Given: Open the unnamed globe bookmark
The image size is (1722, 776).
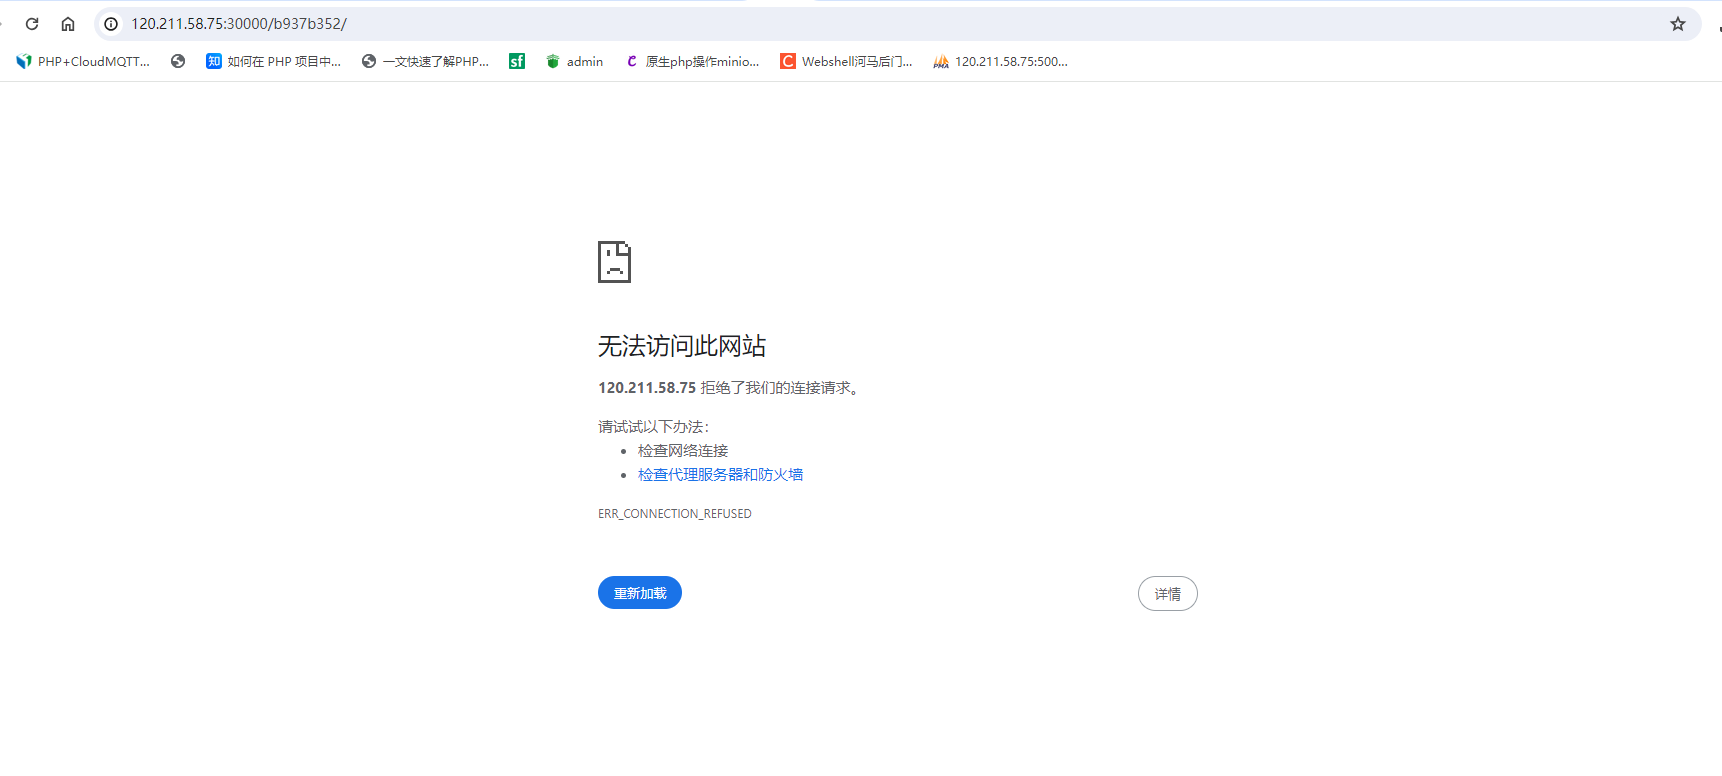Looking at the screenshot, I should pos(178,62).
